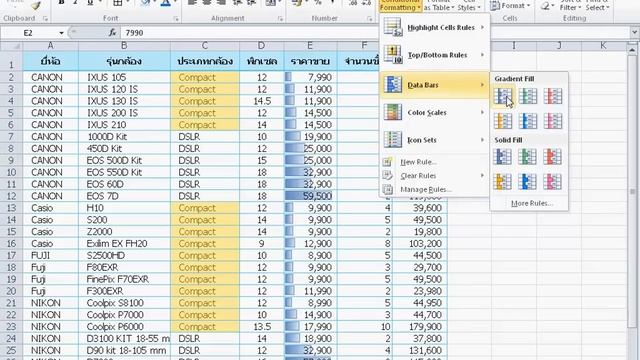The height and width of the screenshot is (360, 640).
Task: Select cell with value 179,900
Action: (x=420, y=327)
